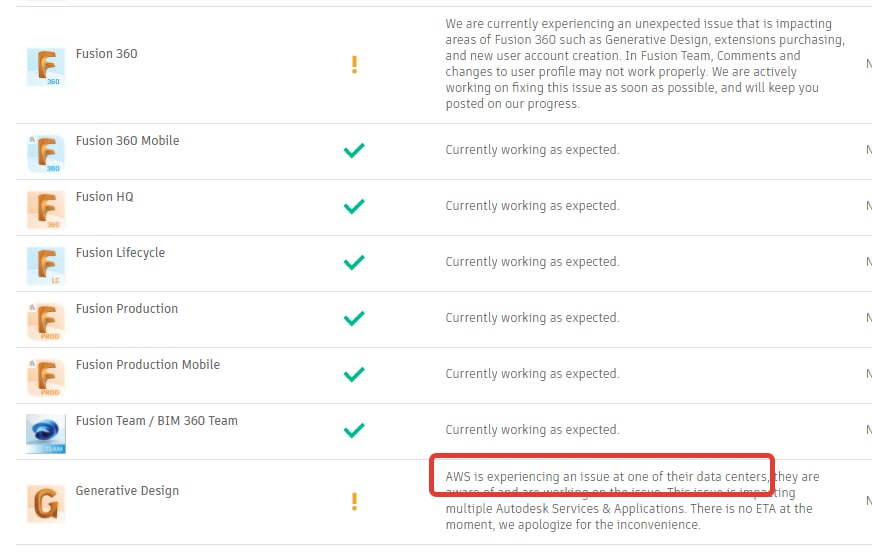Click the Fusion 360 product icon

point(45,67)
